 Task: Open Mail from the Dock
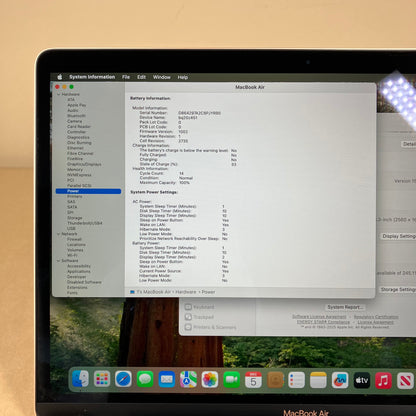pos(167,379)
